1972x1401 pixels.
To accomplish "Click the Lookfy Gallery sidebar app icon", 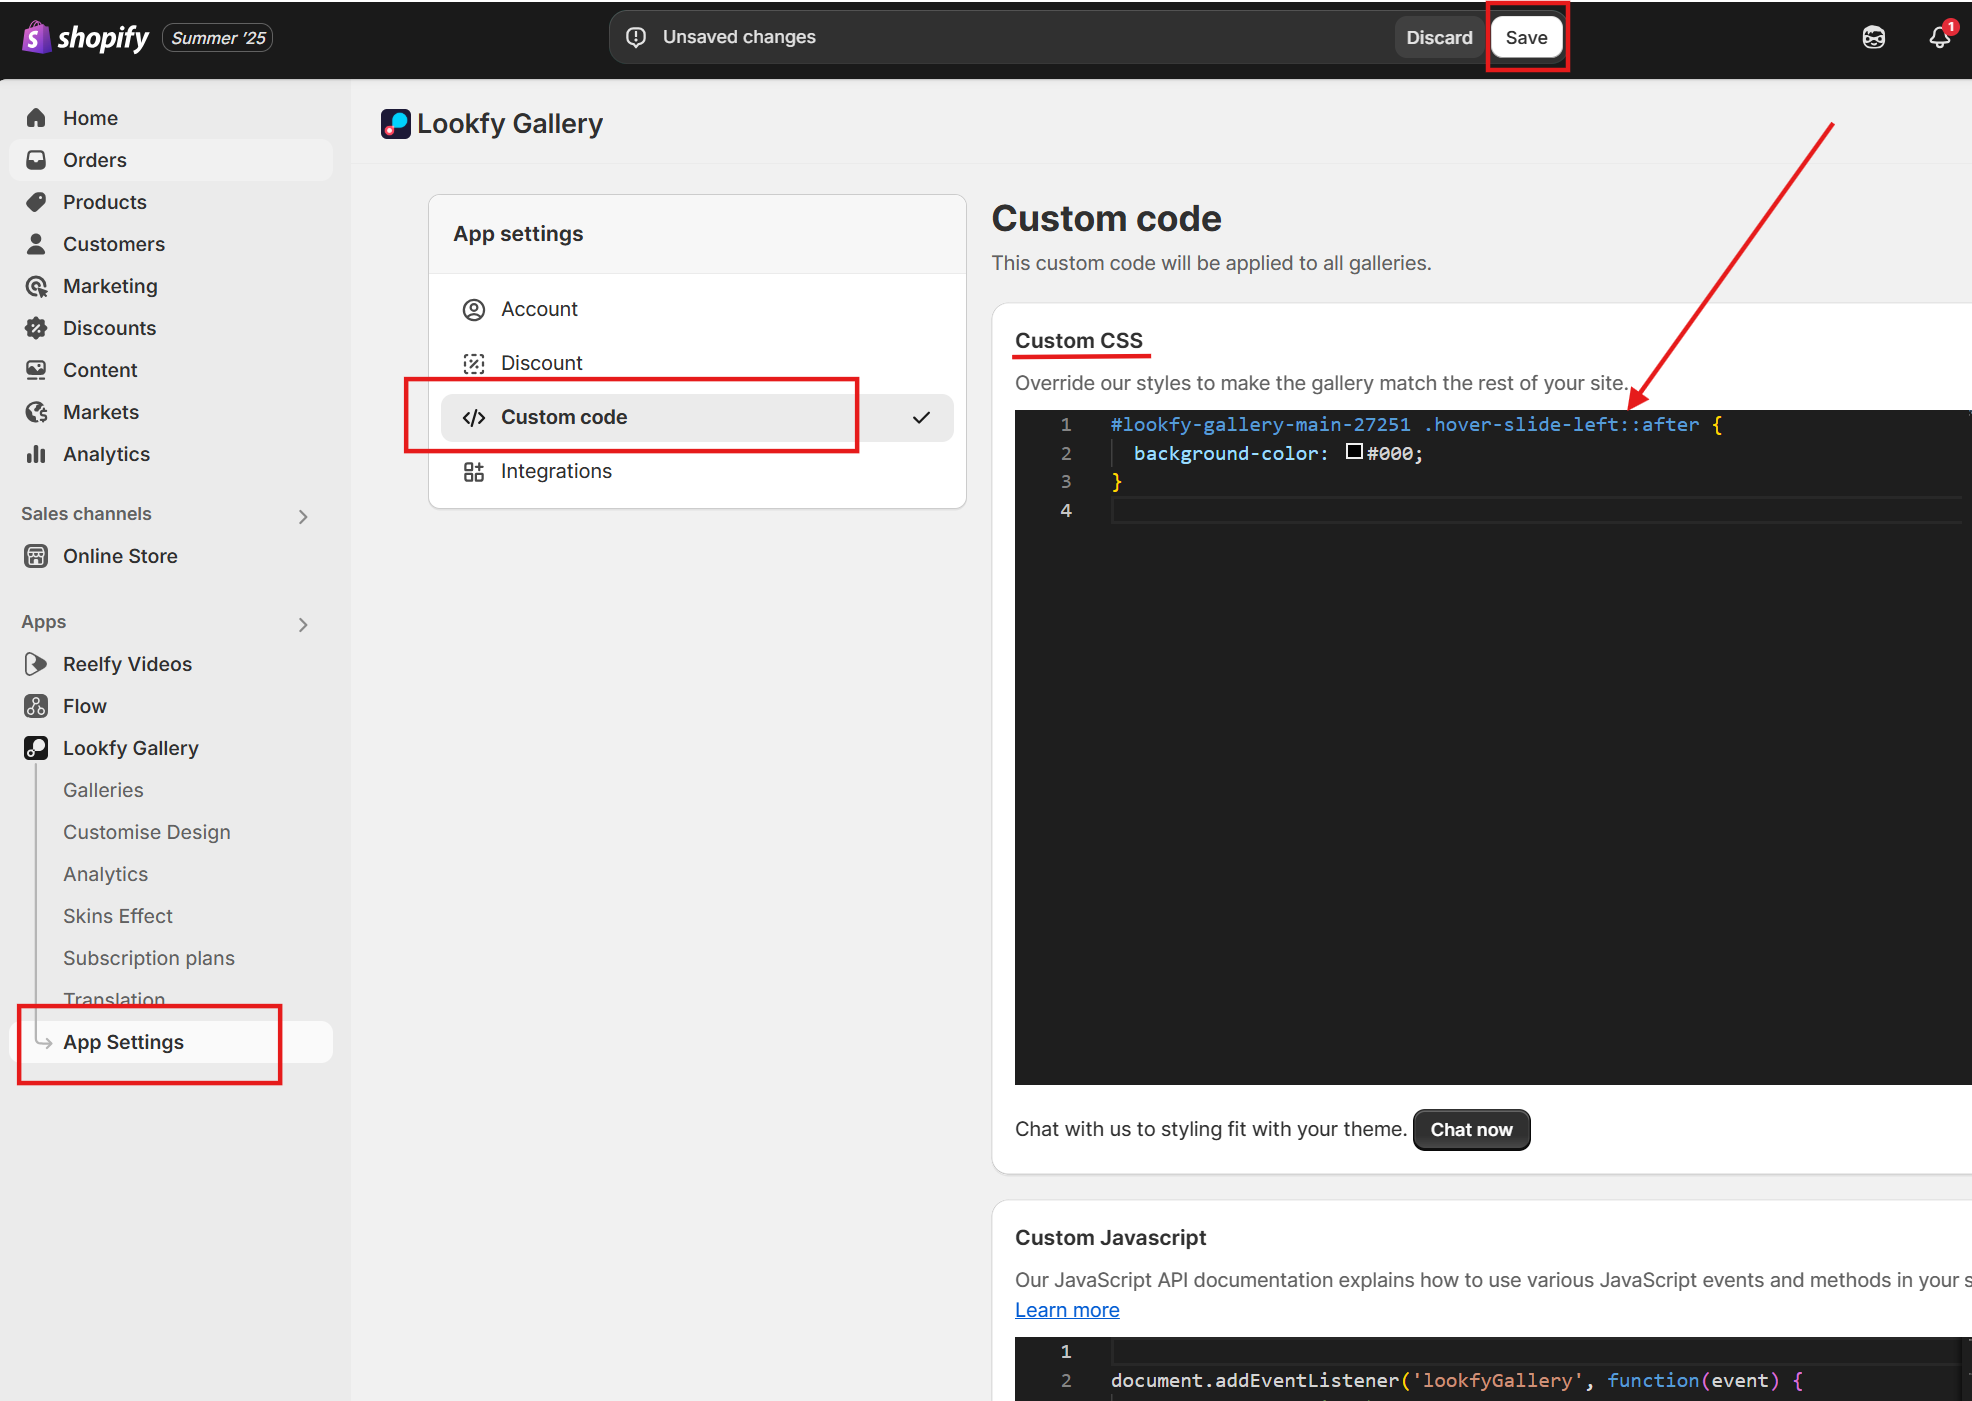I will coord(36,748).
